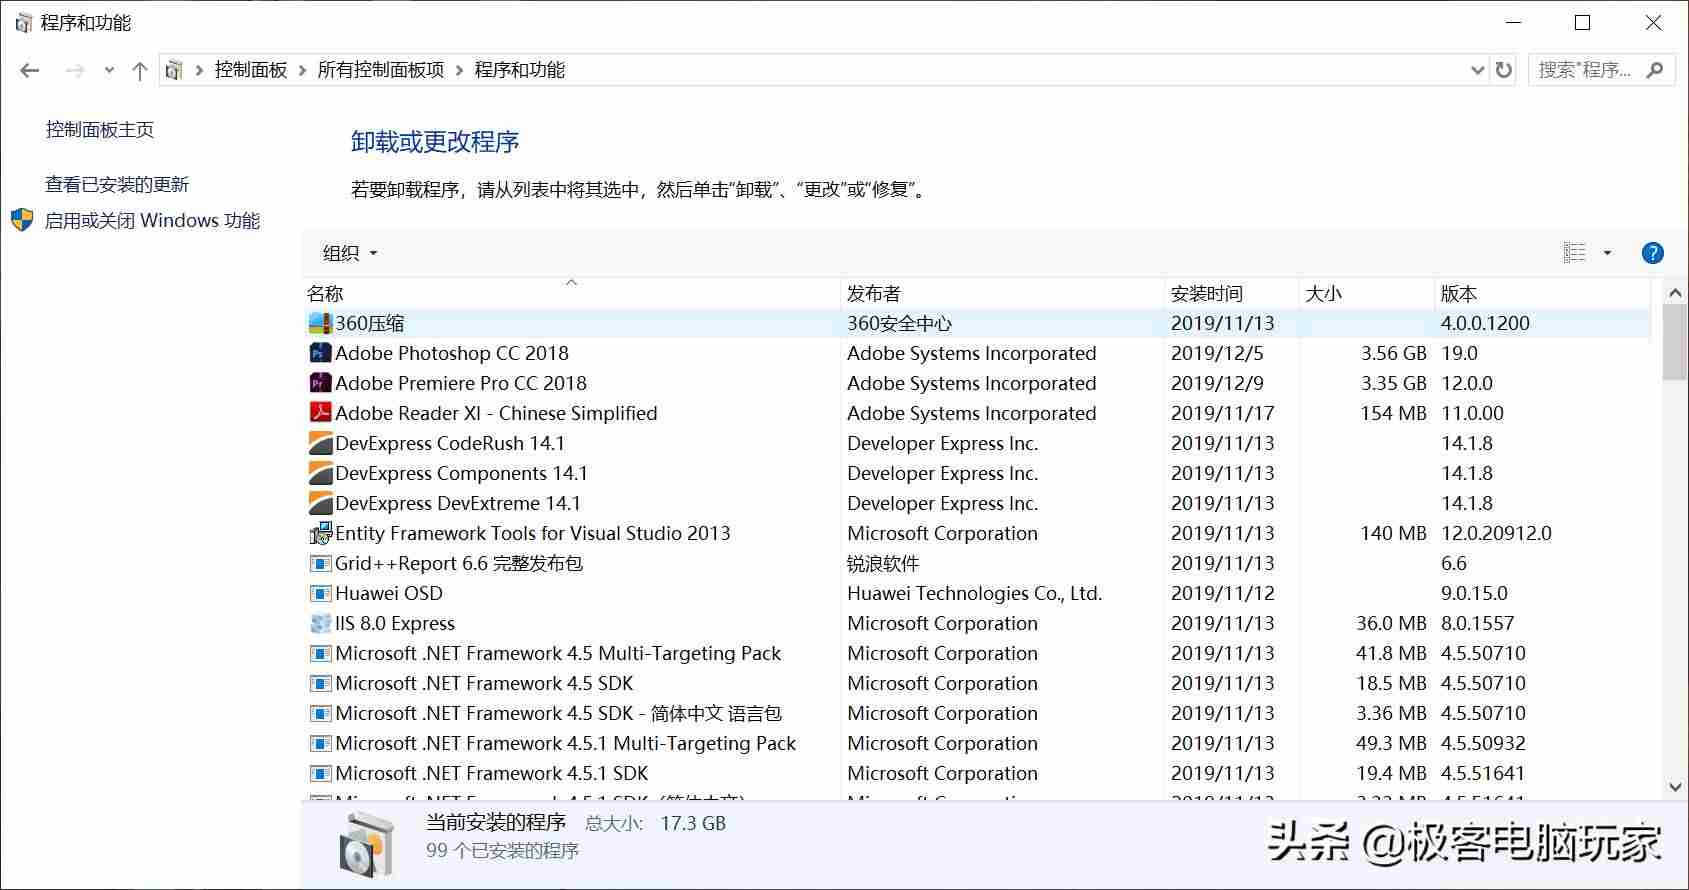Image resolution: width=1689 pixels, height=890 pixels.
Task: Click the list scrollbar up arrow
Action: (x=1675, y=293)
